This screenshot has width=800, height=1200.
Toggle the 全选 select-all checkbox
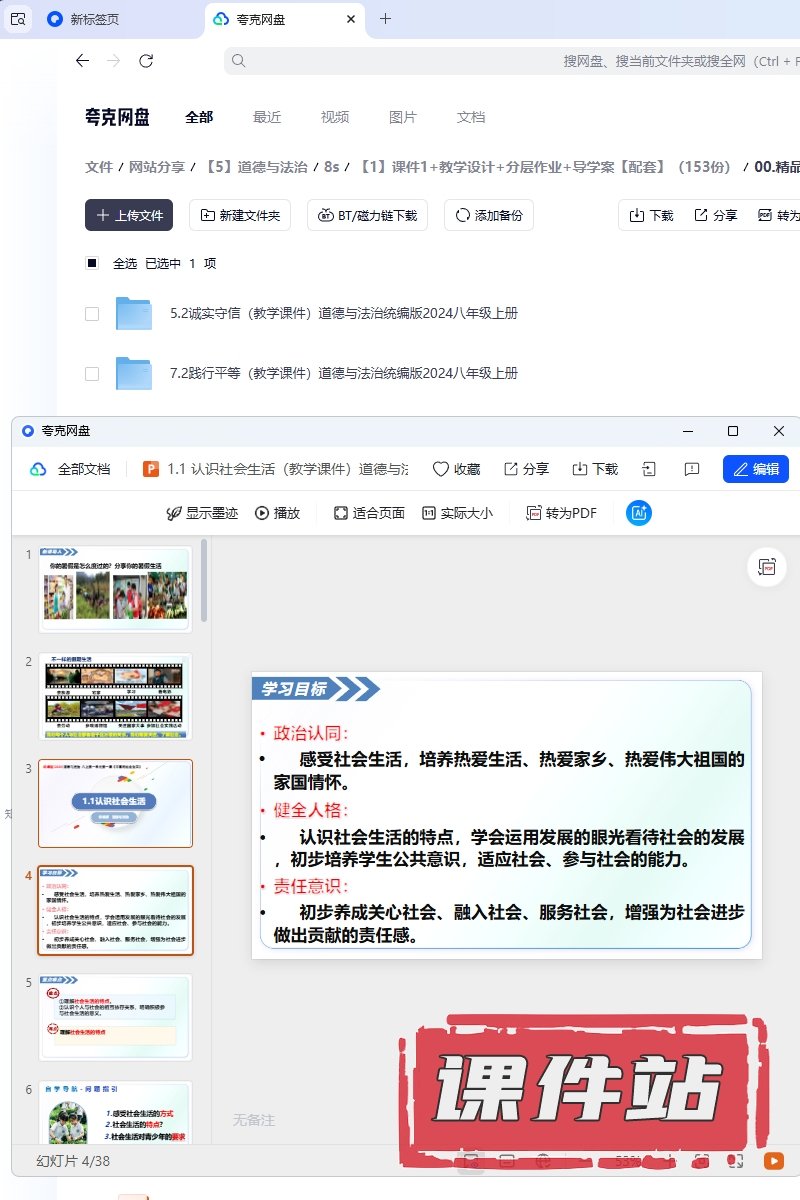point(92,263)
